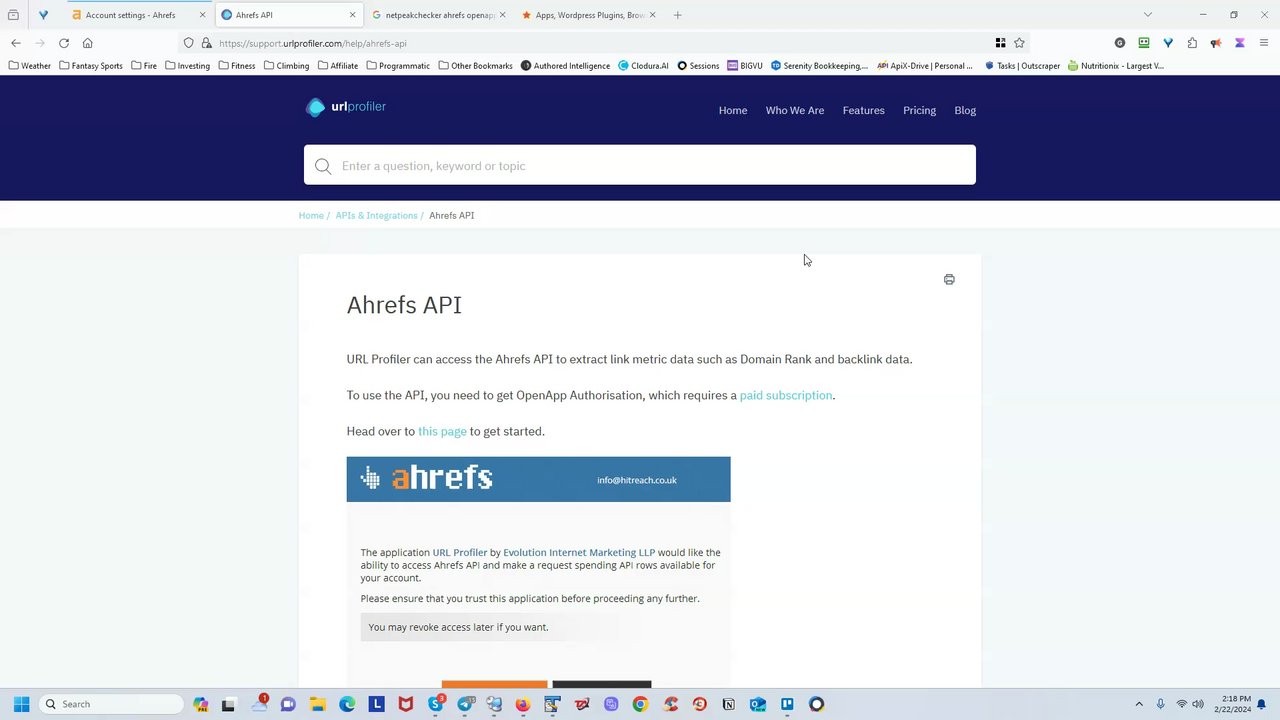1280x720 pixels.
Task: Open the Fitness bookmarks folder
Action: (237, 66)
